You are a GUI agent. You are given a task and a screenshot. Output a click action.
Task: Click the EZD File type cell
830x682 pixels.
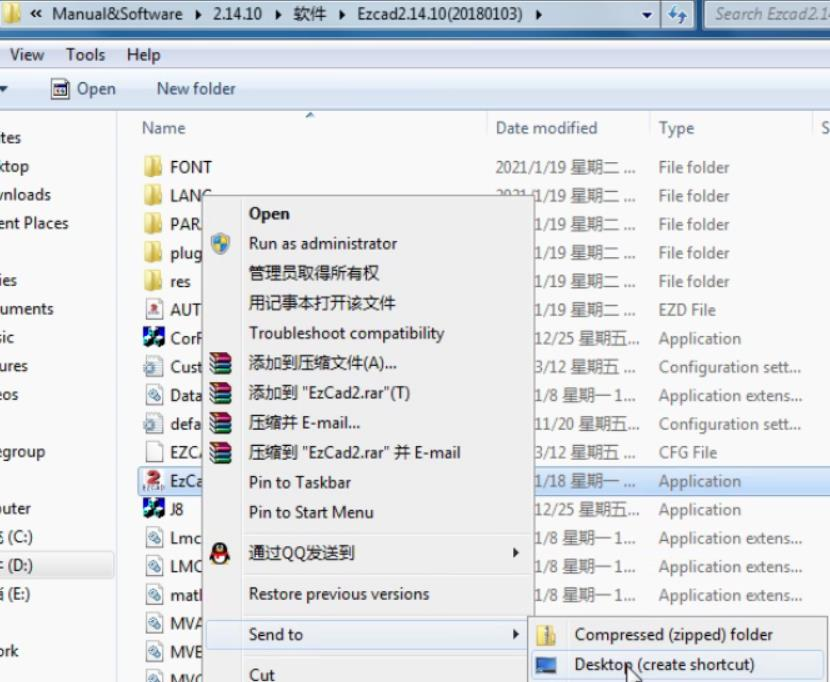click(687, 310)
